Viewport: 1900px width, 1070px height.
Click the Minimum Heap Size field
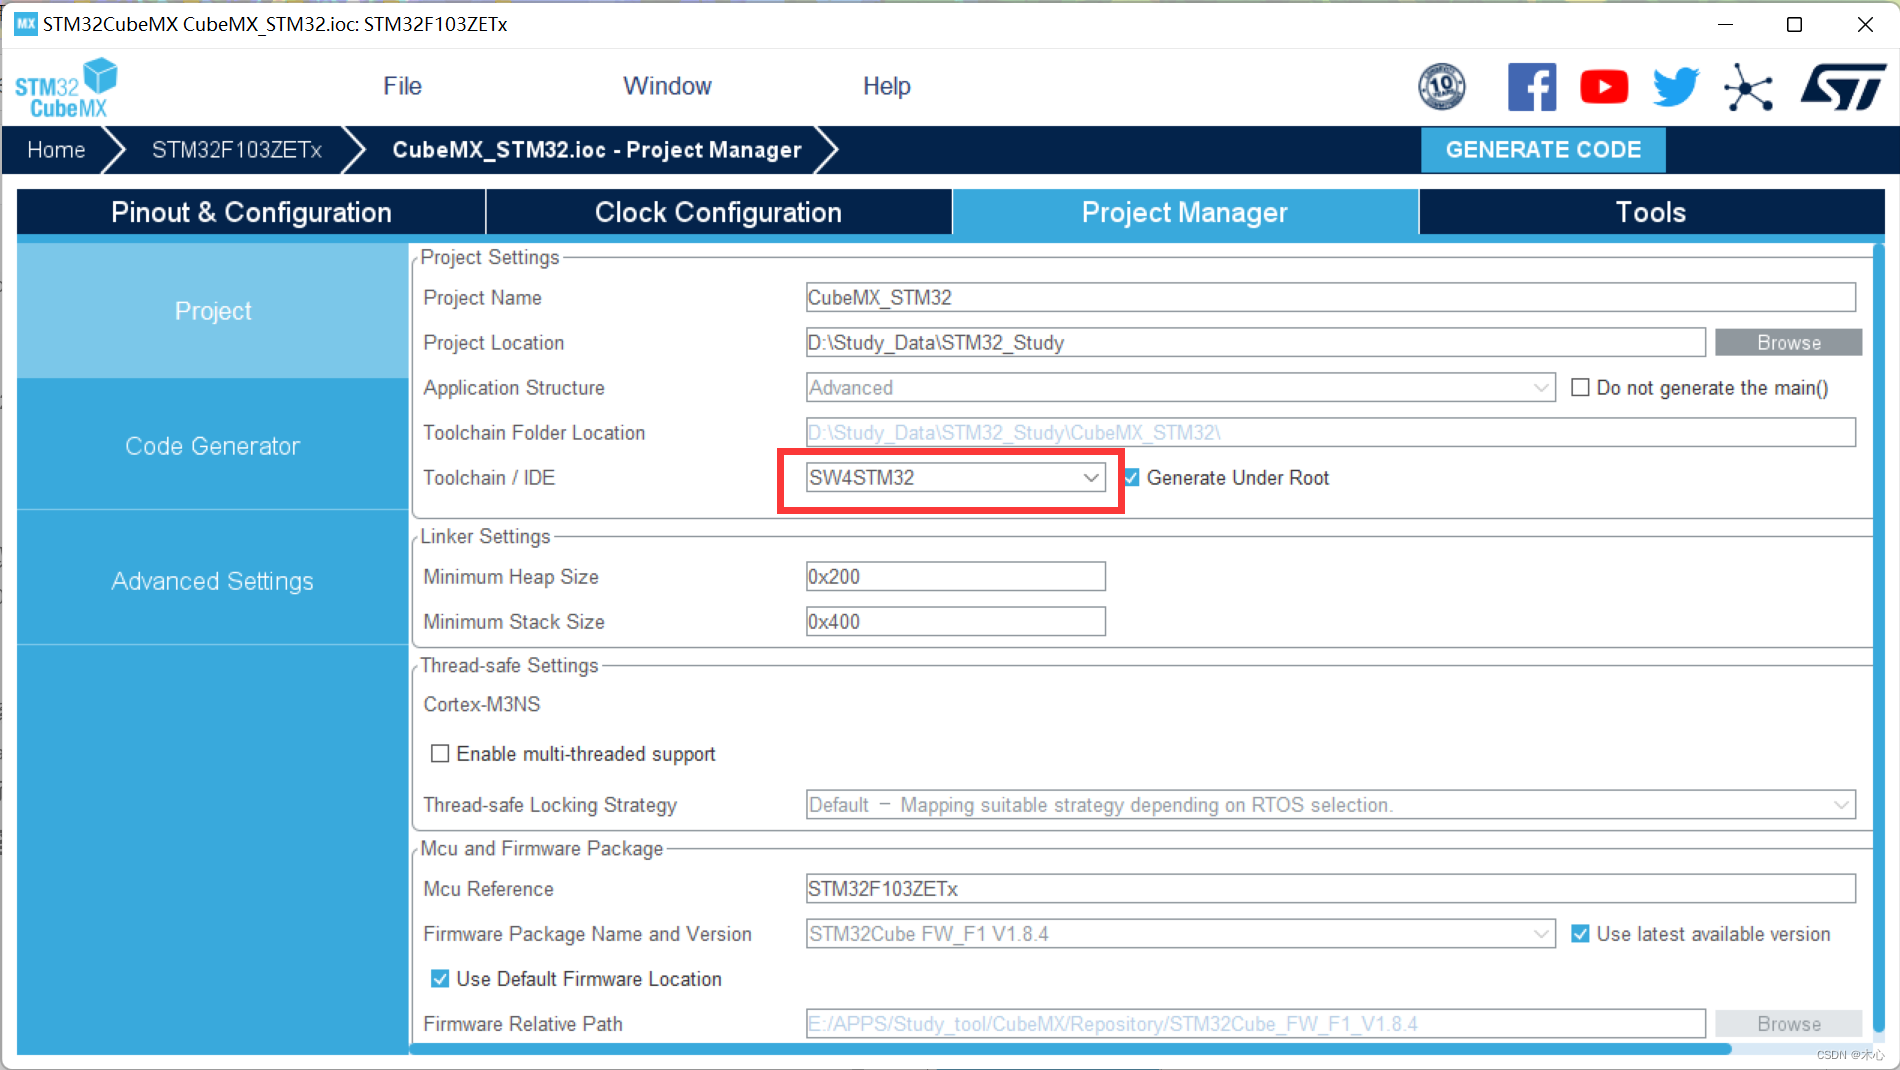click(x=955, y=576)
